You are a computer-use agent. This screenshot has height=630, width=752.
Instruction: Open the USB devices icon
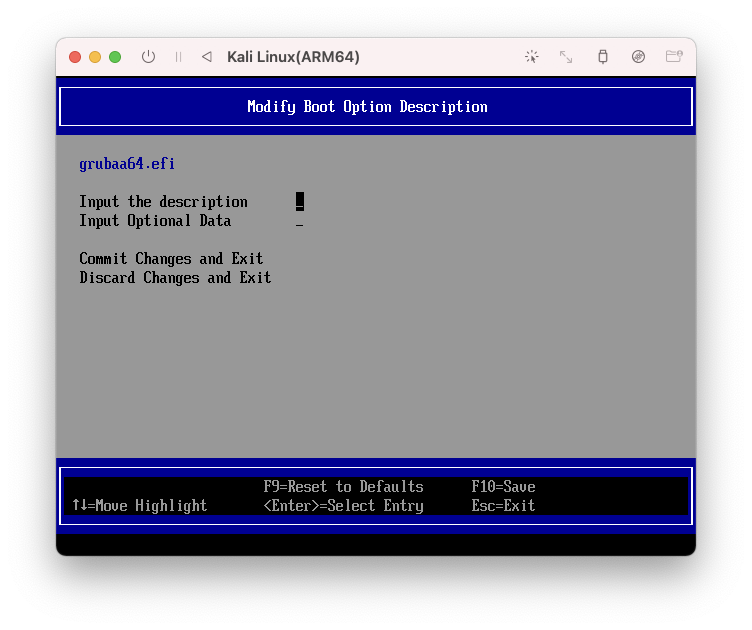coord(603,57)
